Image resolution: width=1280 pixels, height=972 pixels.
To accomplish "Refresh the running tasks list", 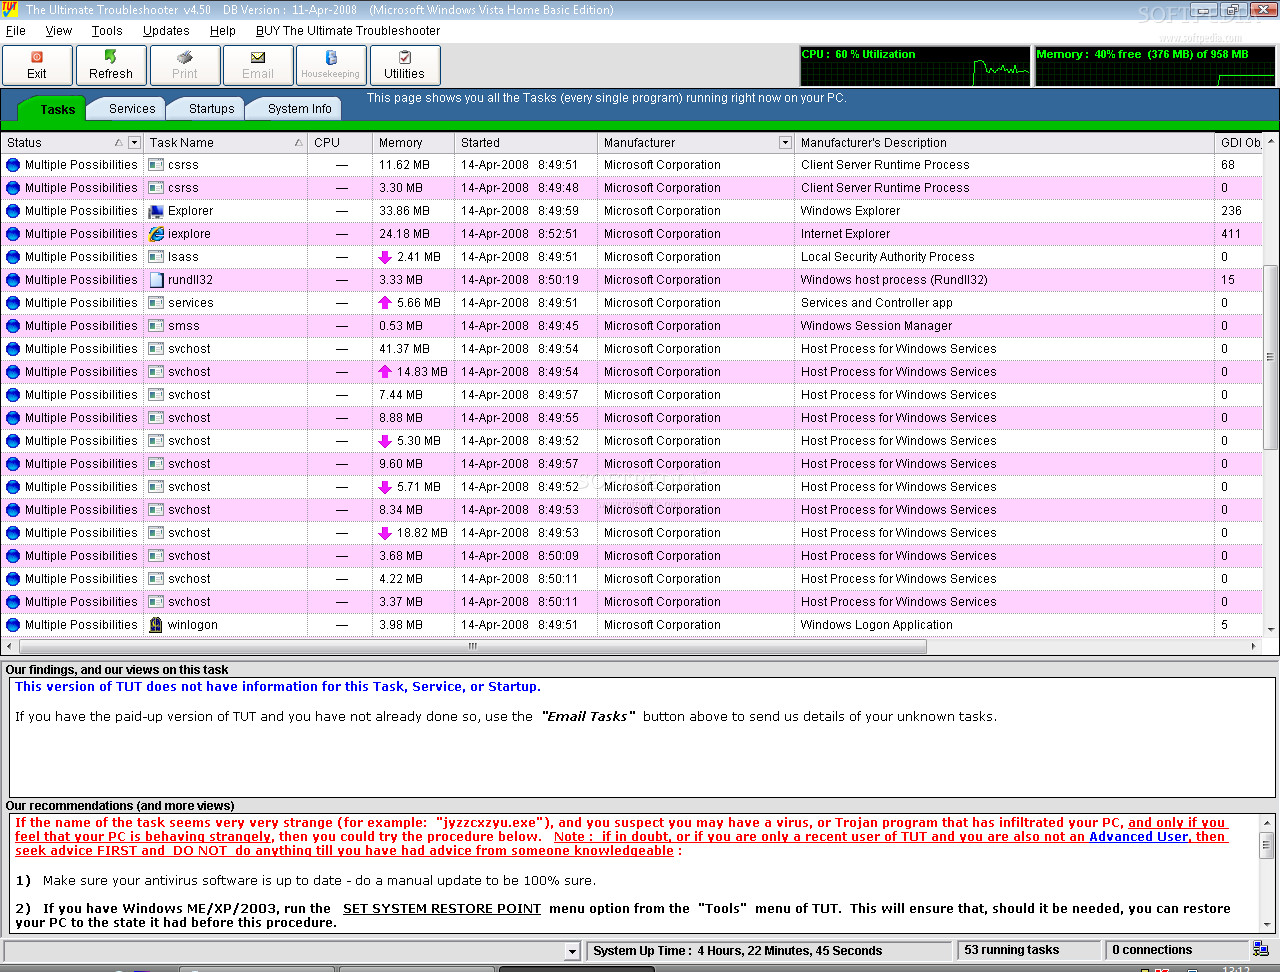I will 111,65.
